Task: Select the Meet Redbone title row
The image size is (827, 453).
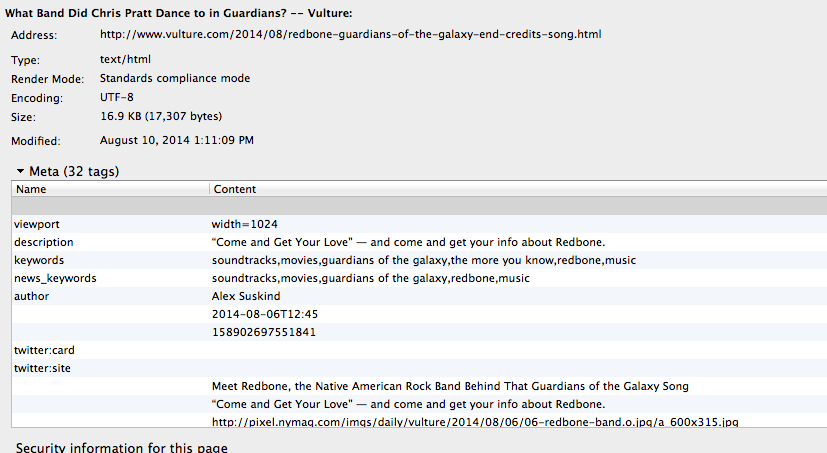Action: pyautogui.click(x=450, y=386)
